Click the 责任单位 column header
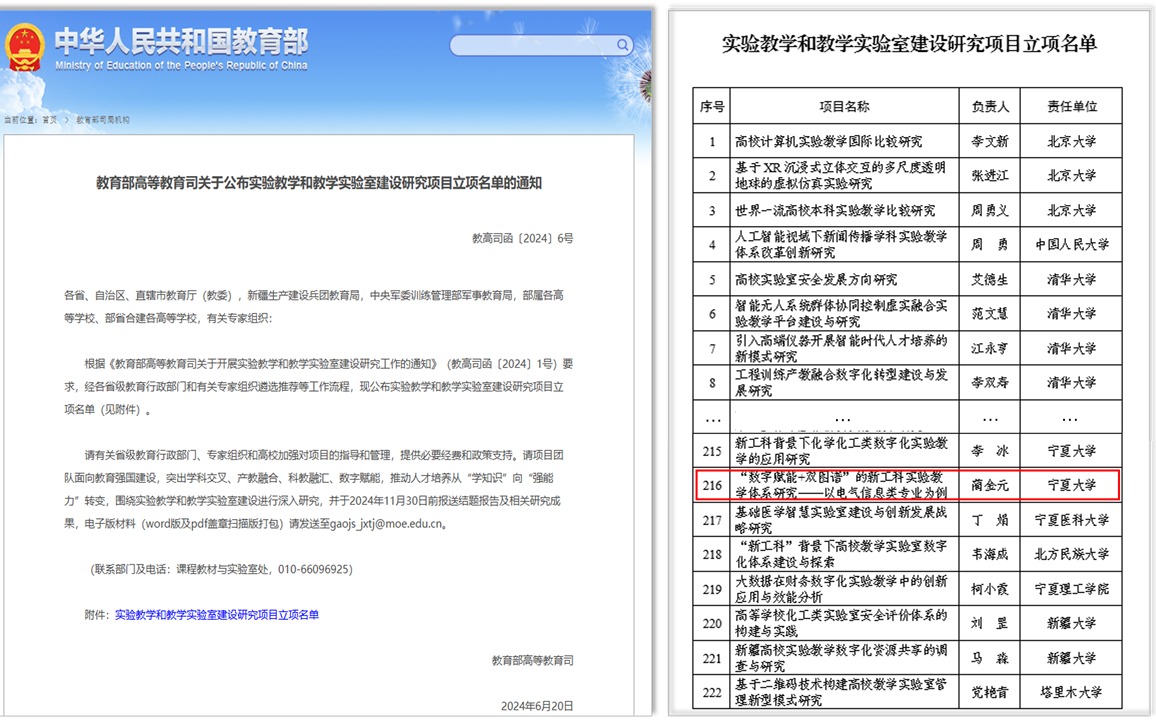1156x720 pixels. pyautogui.click(x=1071, y=107)
